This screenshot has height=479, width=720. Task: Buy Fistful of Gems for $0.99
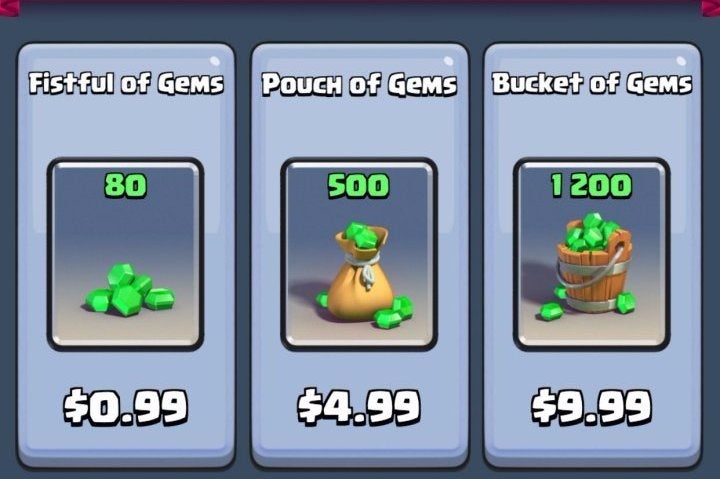(x=125, y=407)
